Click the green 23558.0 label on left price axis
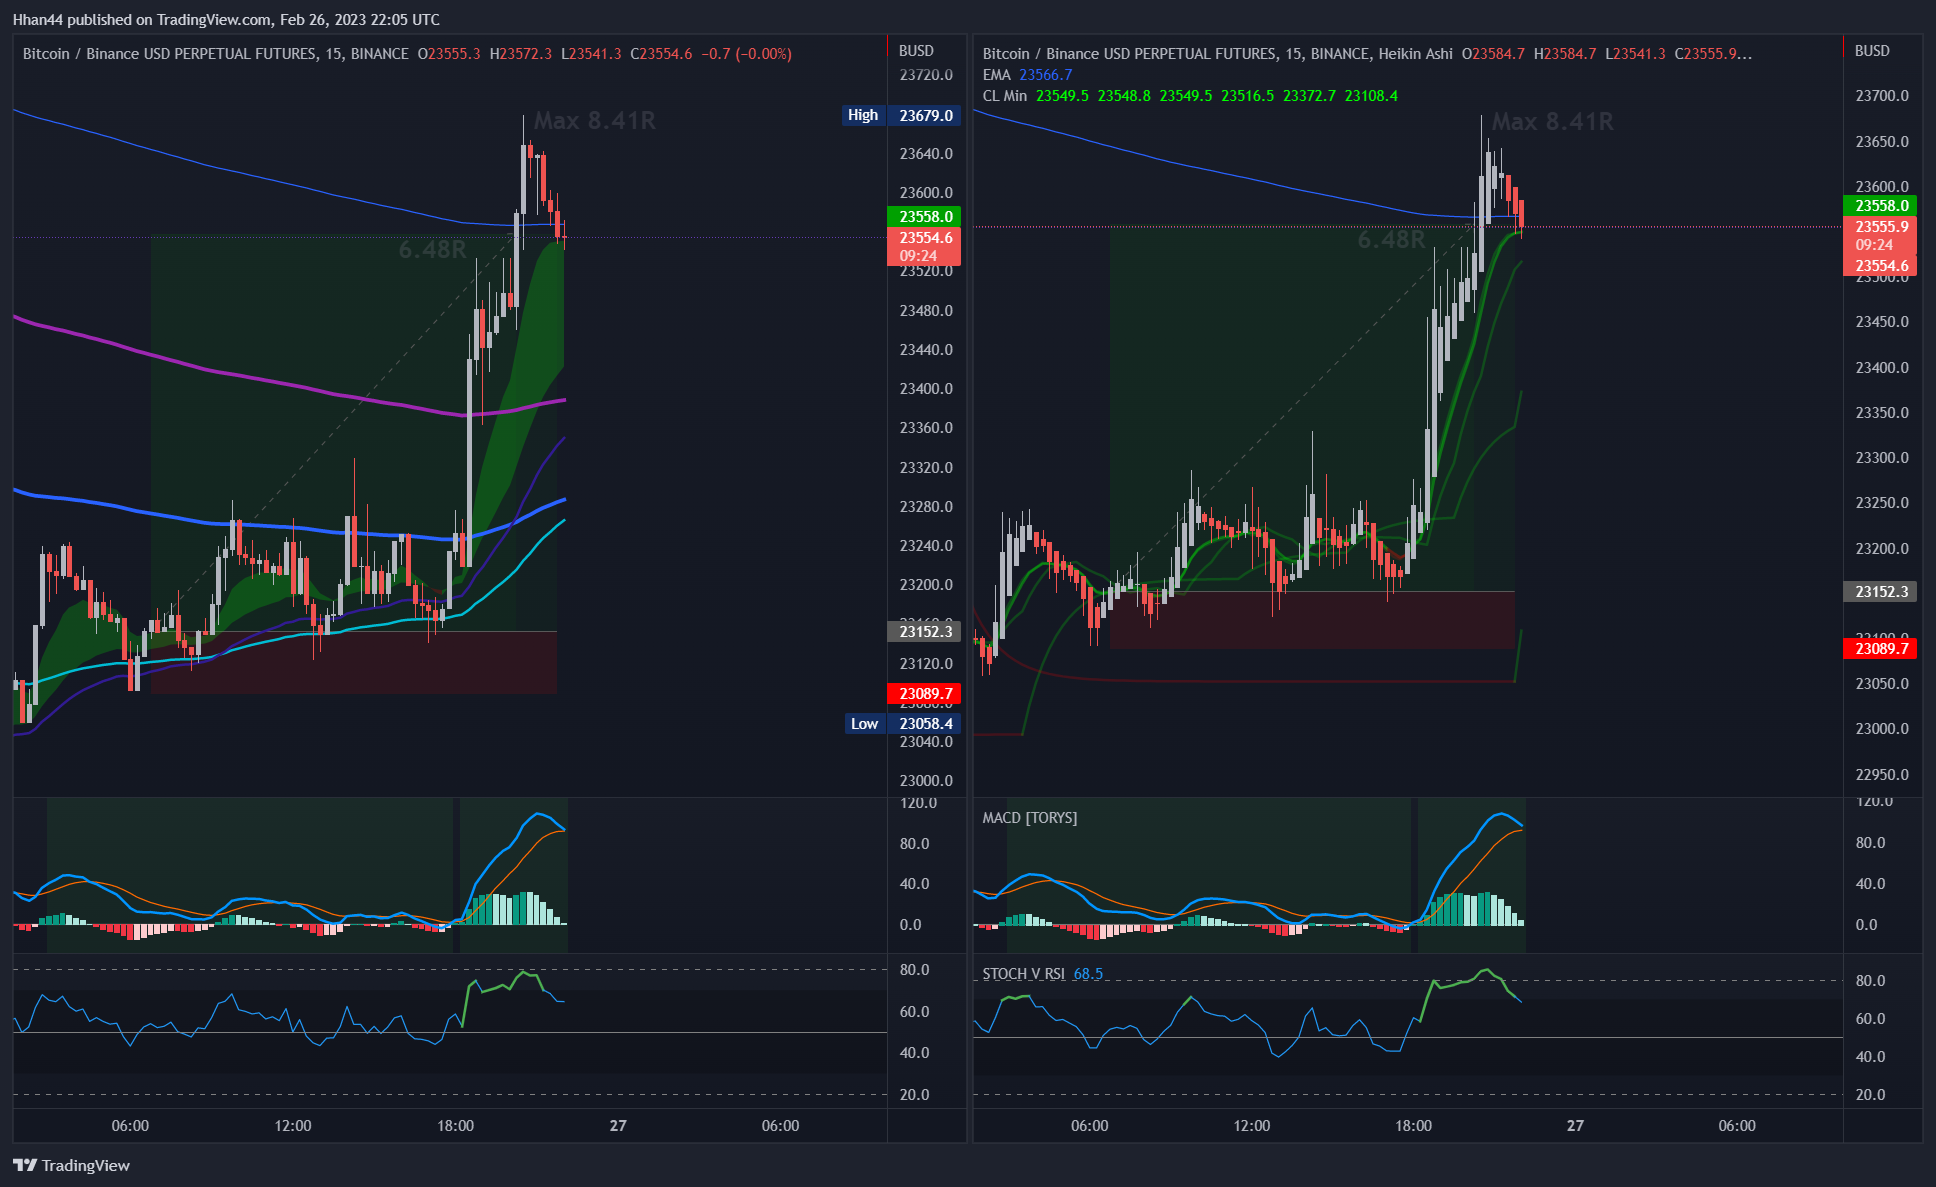1936x1187 pixels. 925,216
